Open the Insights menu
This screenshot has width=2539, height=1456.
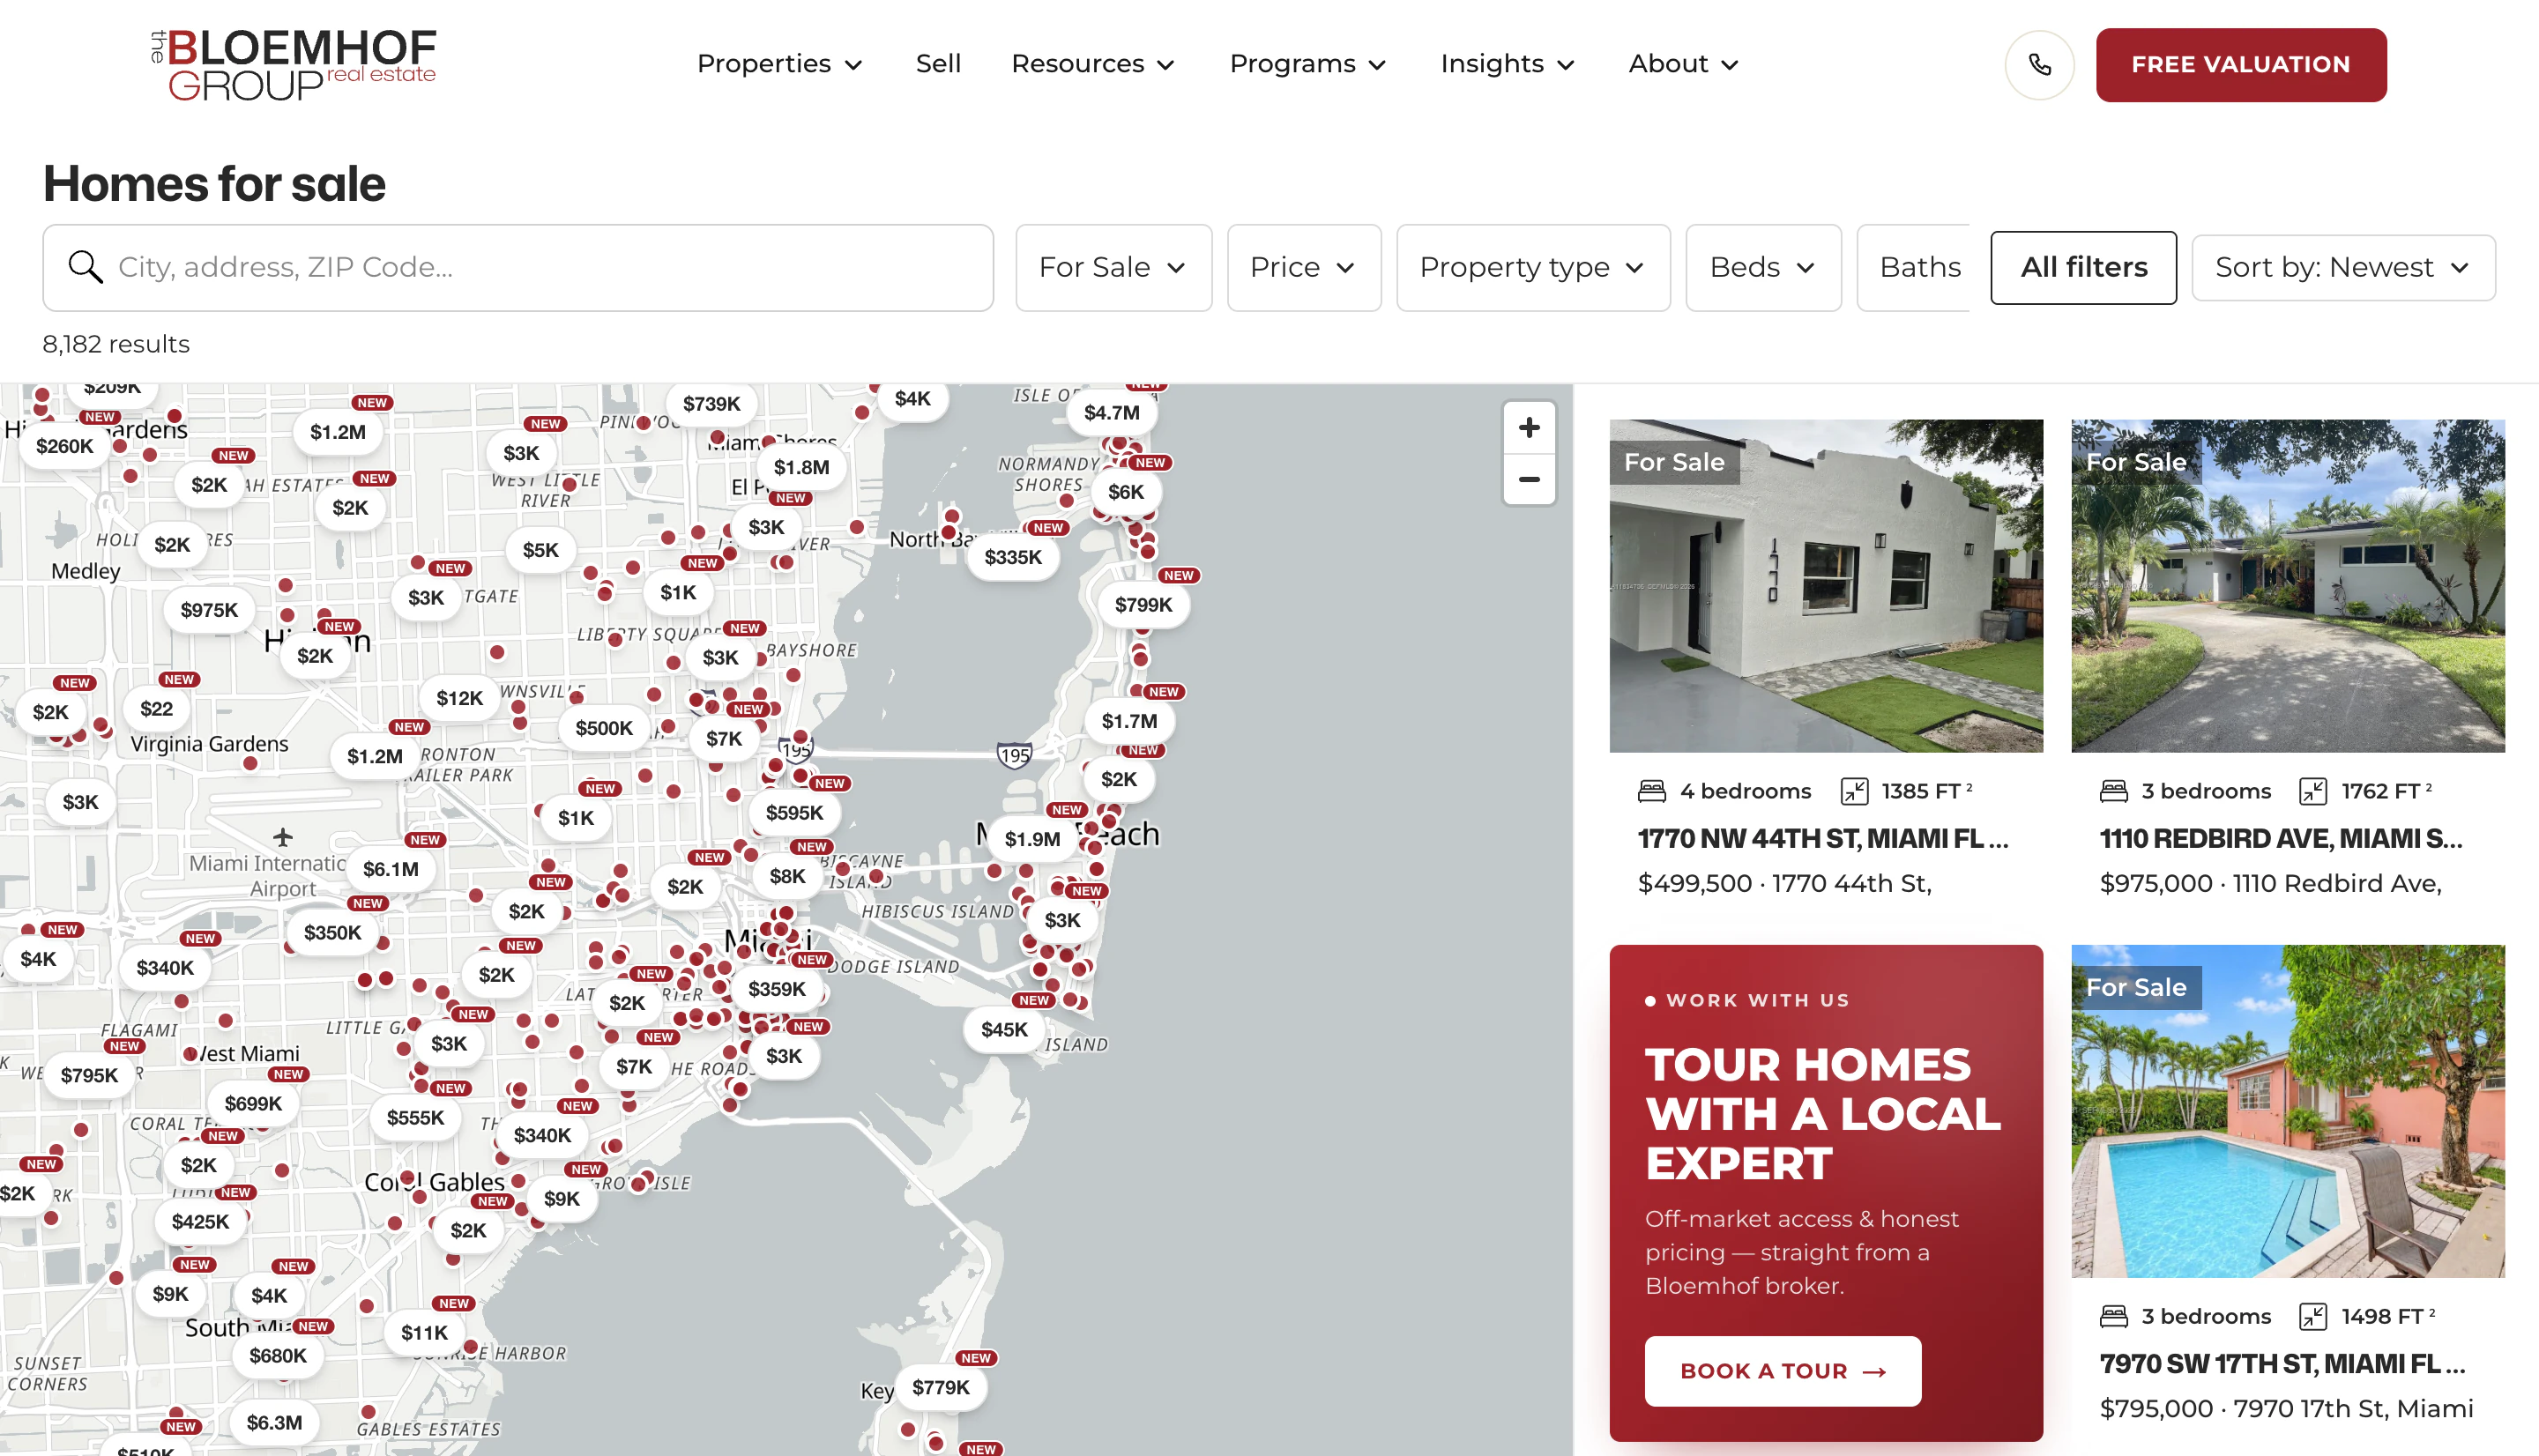coord(1508,64)
